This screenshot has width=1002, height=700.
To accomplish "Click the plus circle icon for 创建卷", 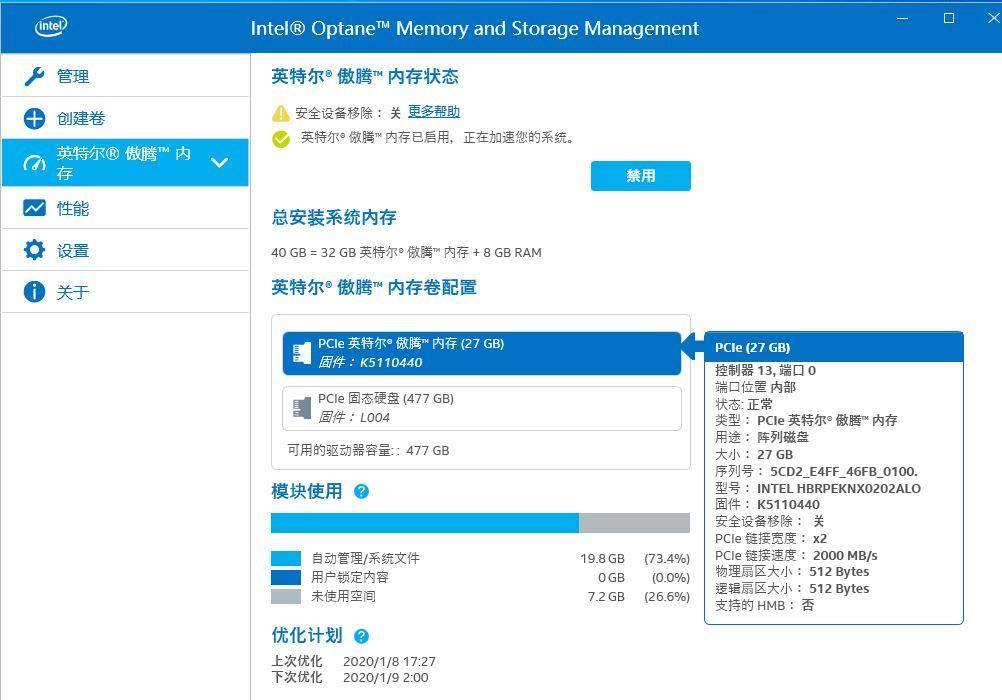I will [34, 118].
